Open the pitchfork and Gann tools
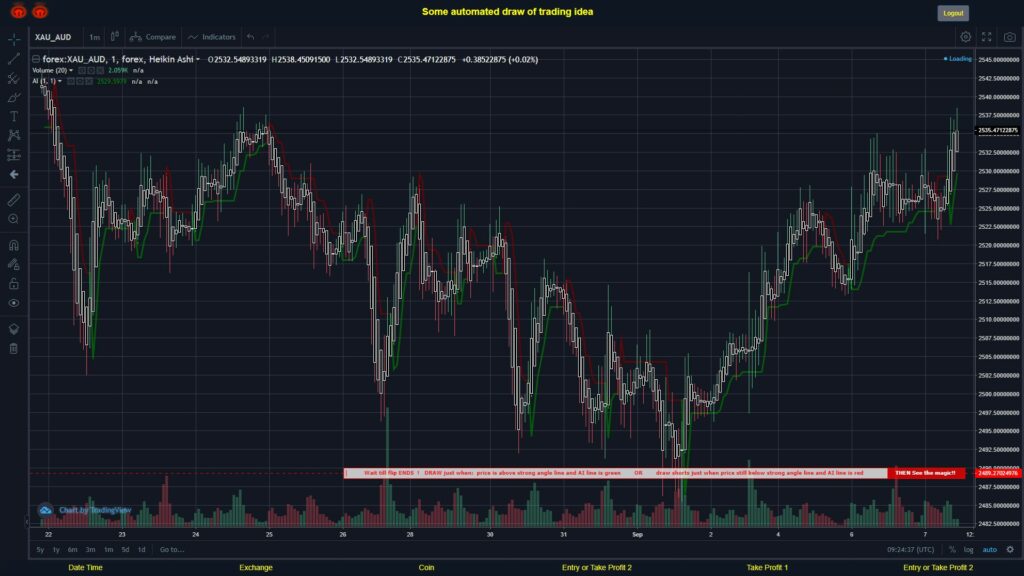 pos(14,78)
